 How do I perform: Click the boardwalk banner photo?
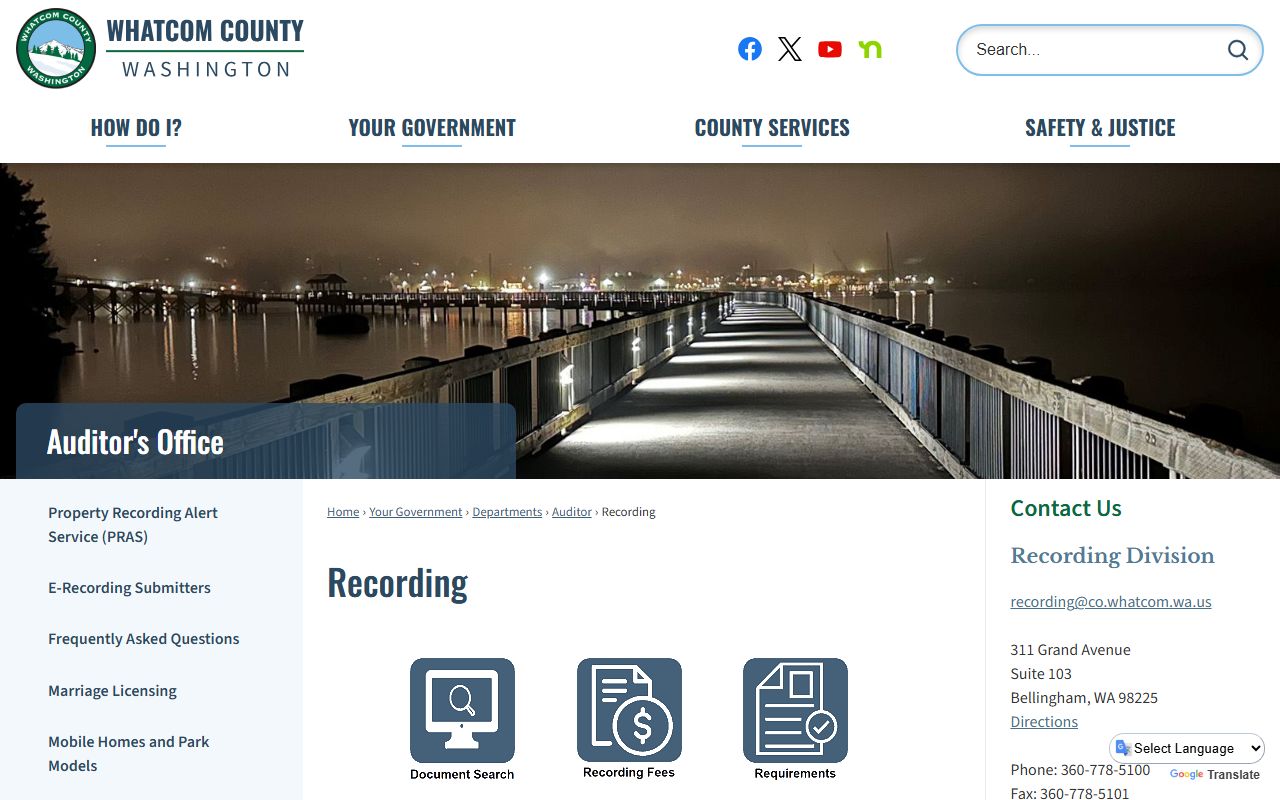pos(640,320)
